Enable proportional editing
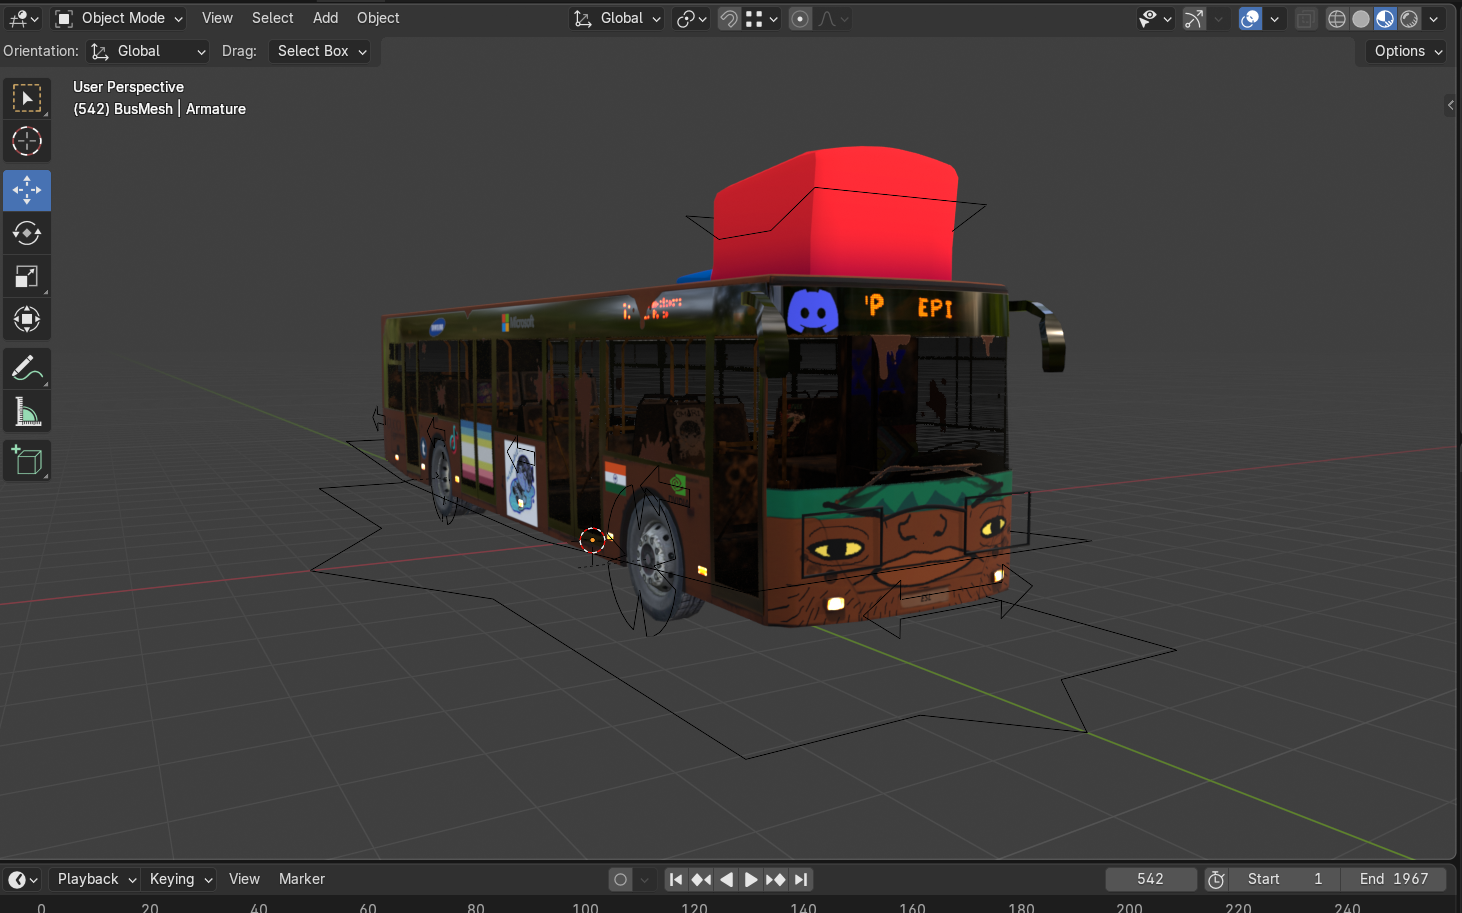 pyautogui.click(x=800, y=19)
